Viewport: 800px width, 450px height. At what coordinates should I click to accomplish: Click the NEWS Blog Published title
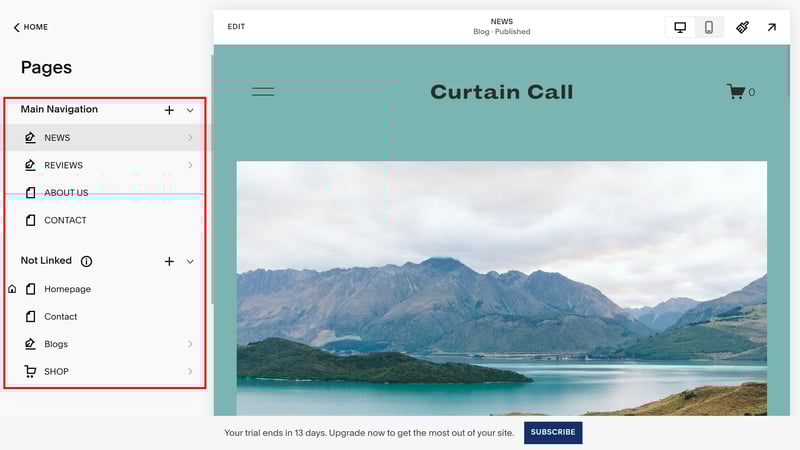point(502,27)
